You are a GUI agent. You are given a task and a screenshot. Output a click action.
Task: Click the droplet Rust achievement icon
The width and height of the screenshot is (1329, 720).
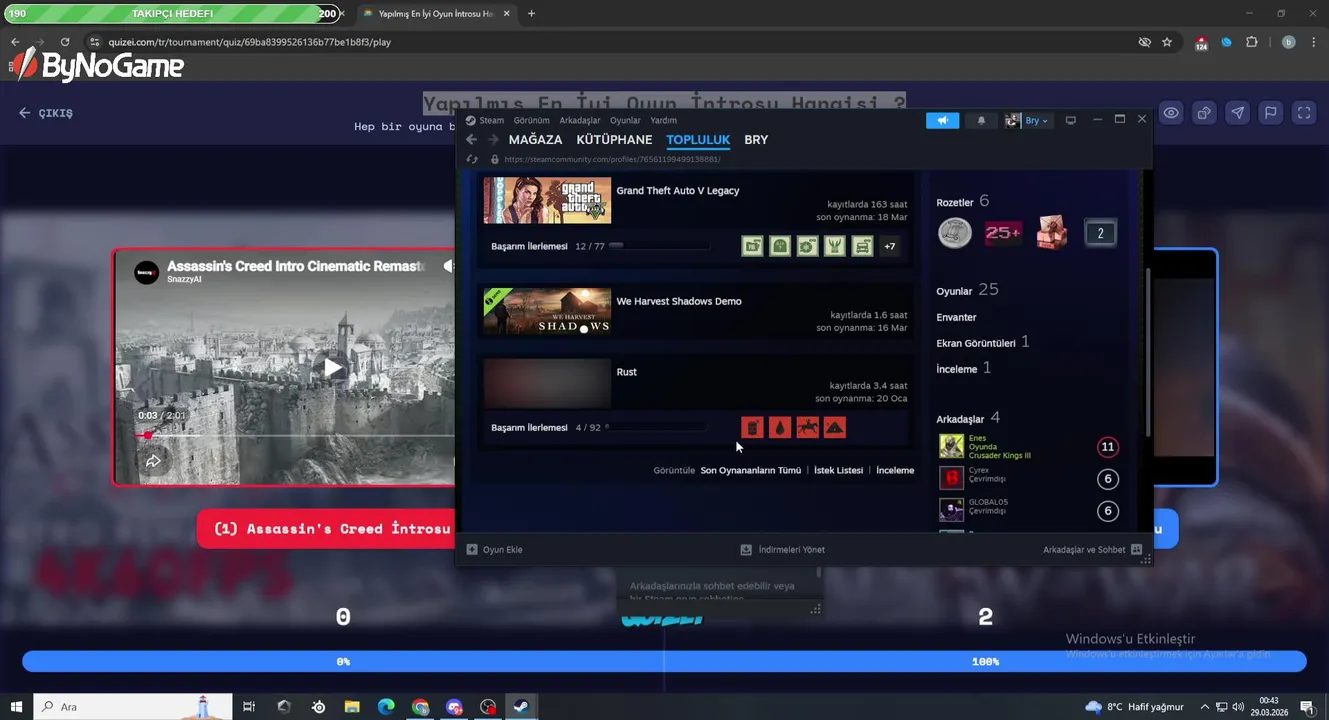coord(780,428)
